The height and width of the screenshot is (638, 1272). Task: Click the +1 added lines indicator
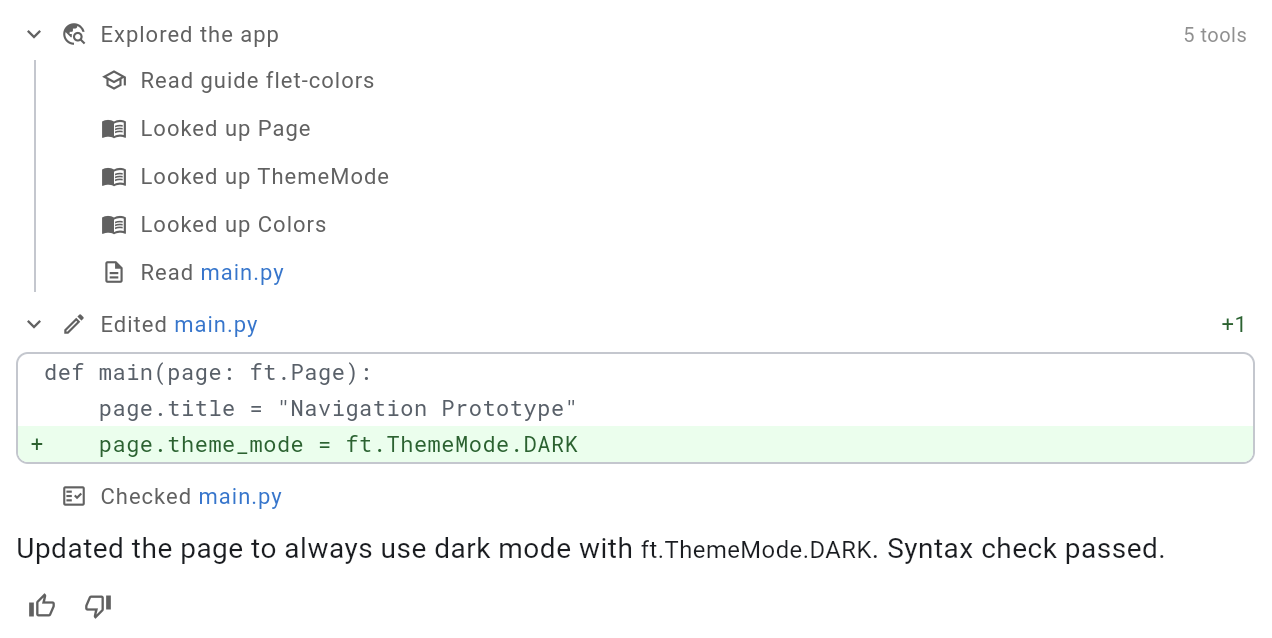pos(1234,325)
